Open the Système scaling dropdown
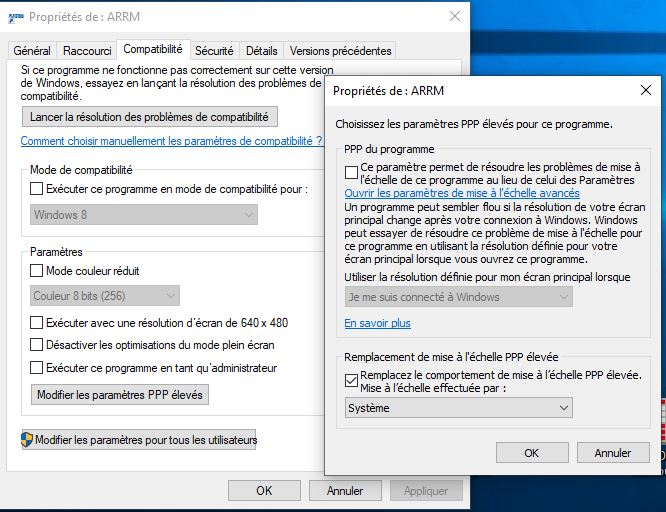Screen dimensions: 666x512 click(x=458, y=408)
